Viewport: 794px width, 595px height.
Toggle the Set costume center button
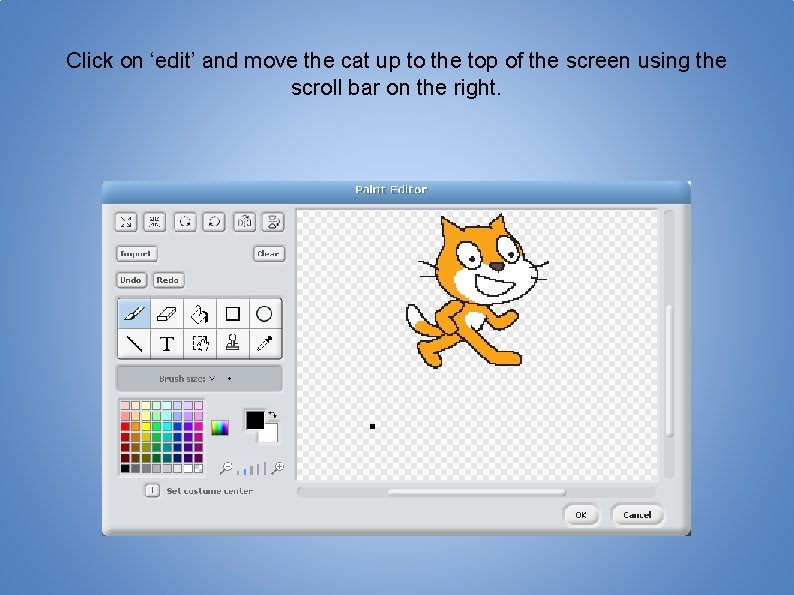click(152, 490)
